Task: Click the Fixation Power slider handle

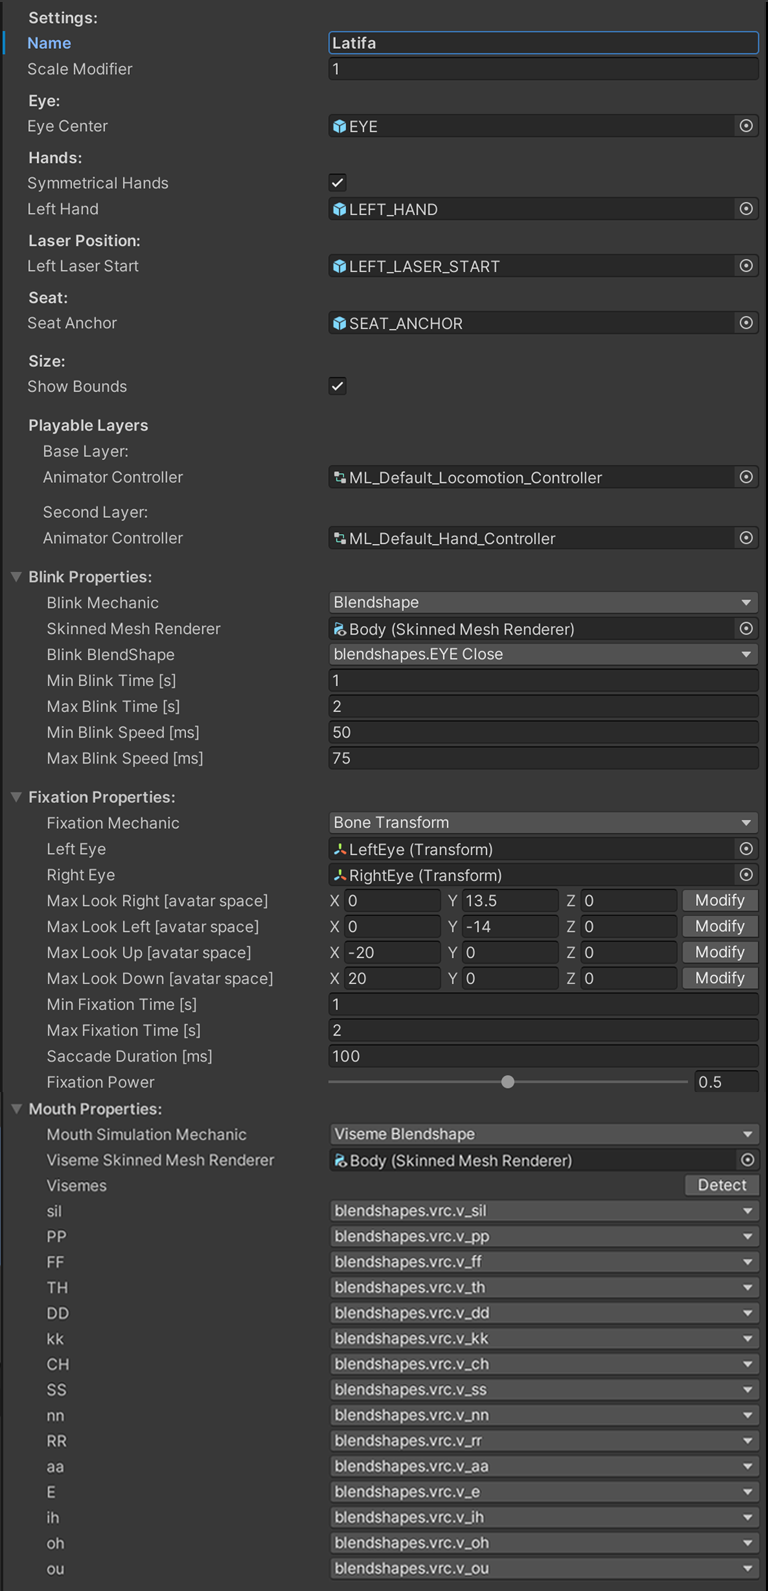Action: tap(508, 1082)
